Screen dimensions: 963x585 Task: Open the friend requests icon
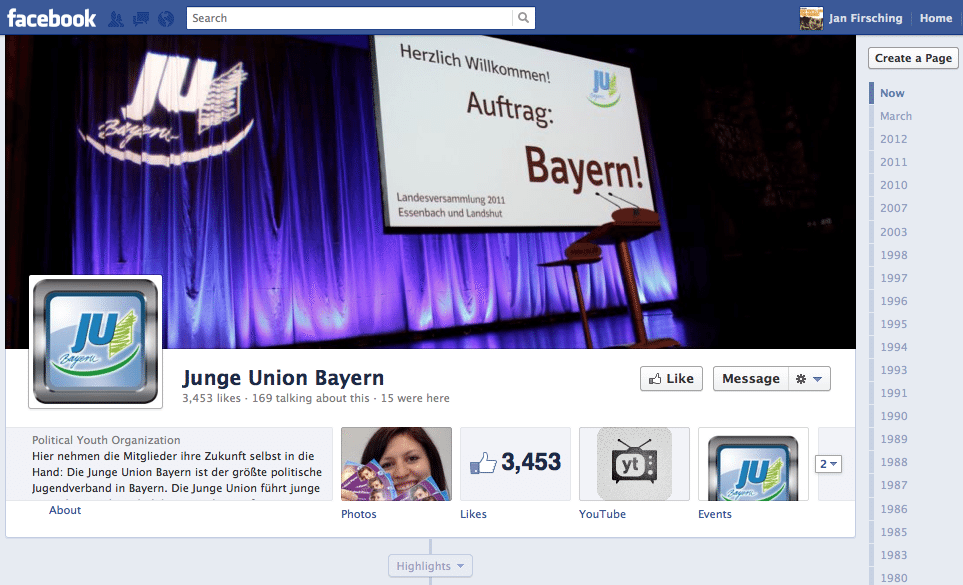[x=115, y=19]
